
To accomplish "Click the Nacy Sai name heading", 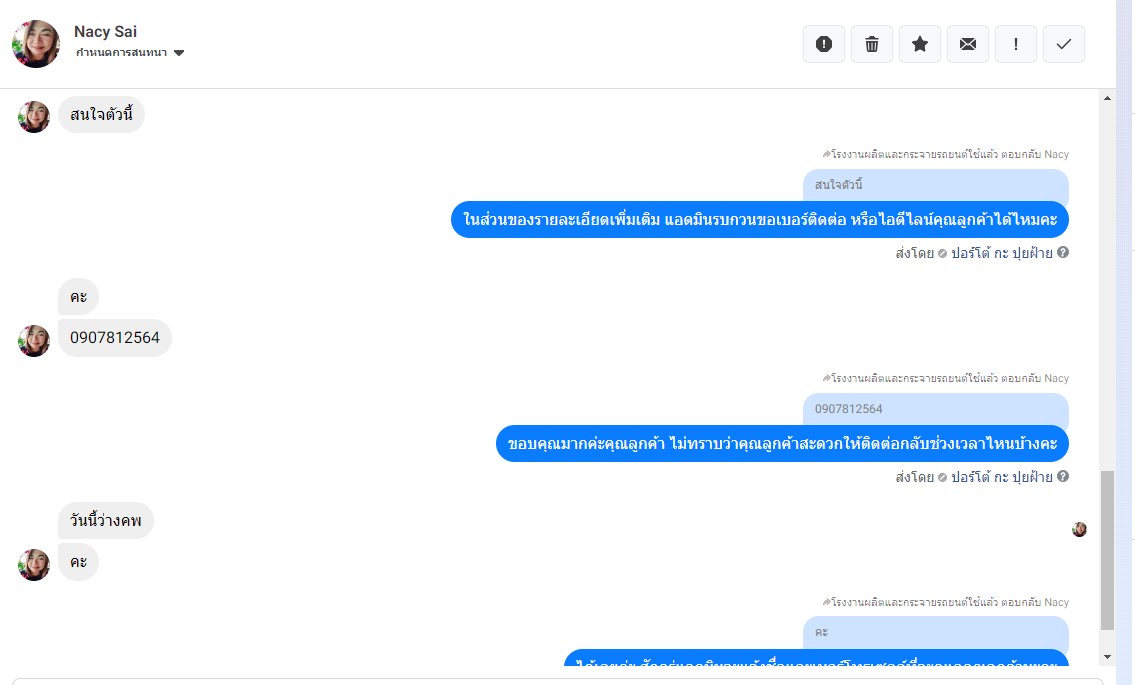I will coord(105,31).
